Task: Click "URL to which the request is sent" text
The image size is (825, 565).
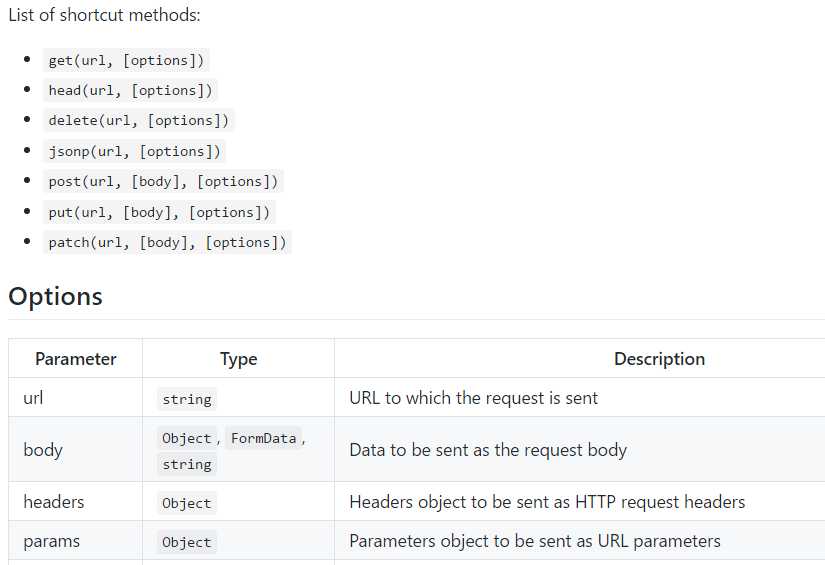Action: click(x=473, y=398)
